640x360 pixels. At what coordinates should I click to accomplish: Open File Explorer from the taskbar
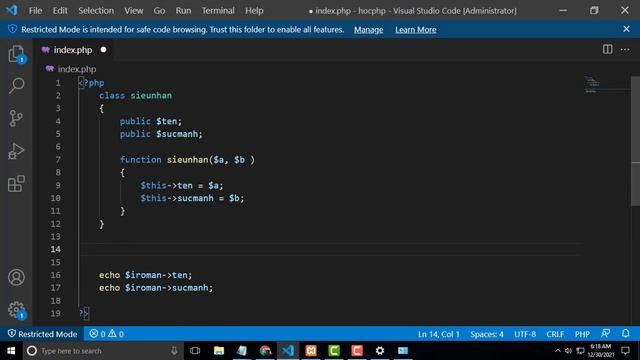pos(219,351)
